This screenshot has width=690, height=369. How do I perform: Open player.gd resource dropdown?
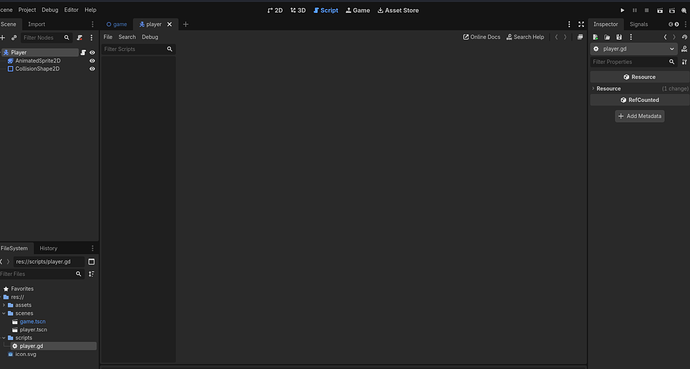click(x=633, y=49)
